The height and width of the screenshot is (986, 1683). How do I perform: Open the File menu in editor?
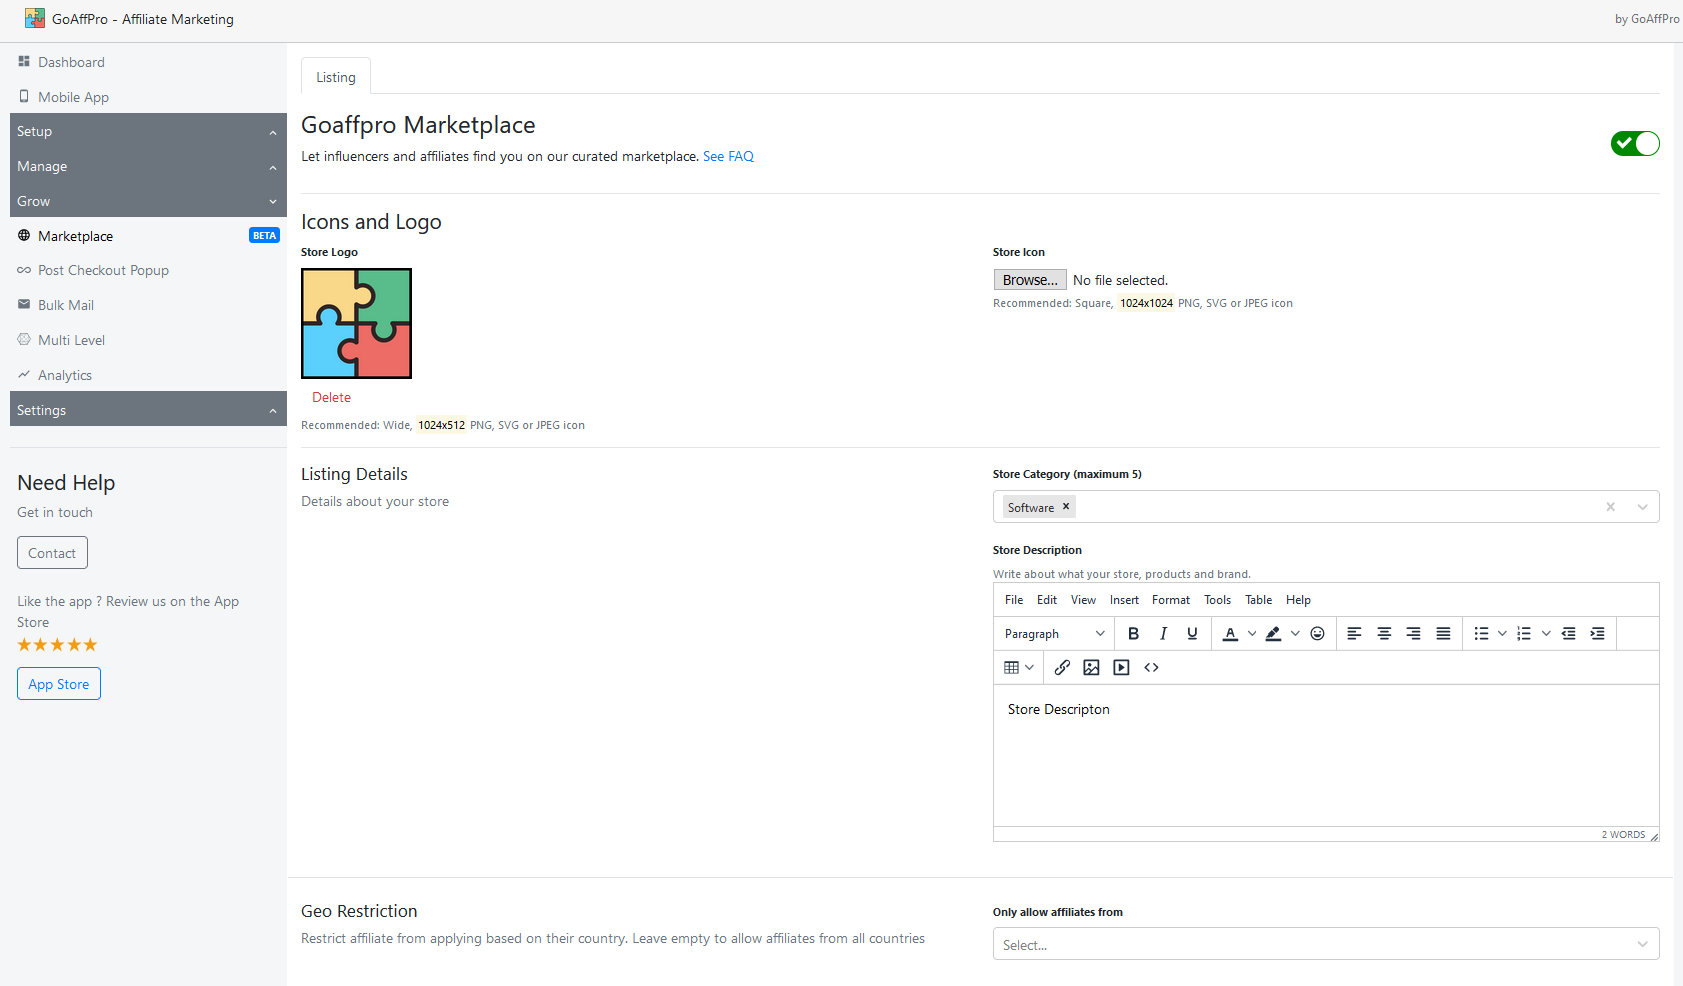point(1014,600)
